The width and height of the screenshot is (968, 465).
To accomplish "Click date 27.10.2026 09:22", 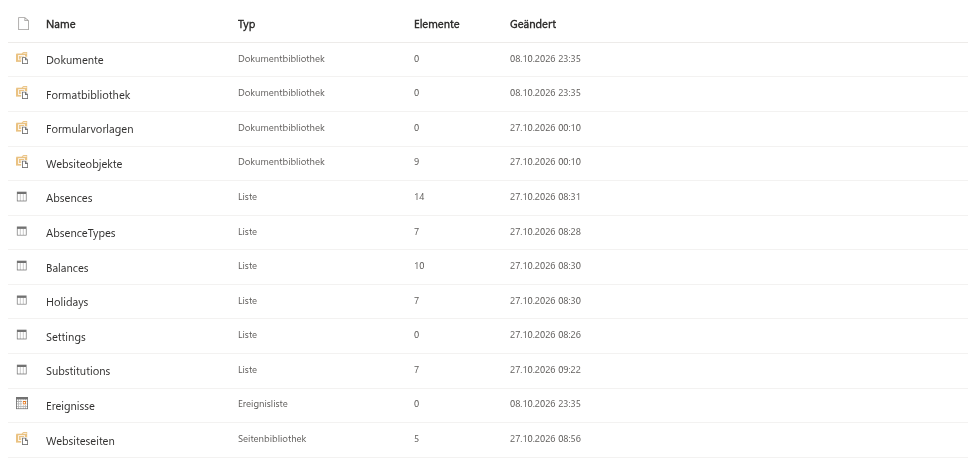I will tap(545, 369).
